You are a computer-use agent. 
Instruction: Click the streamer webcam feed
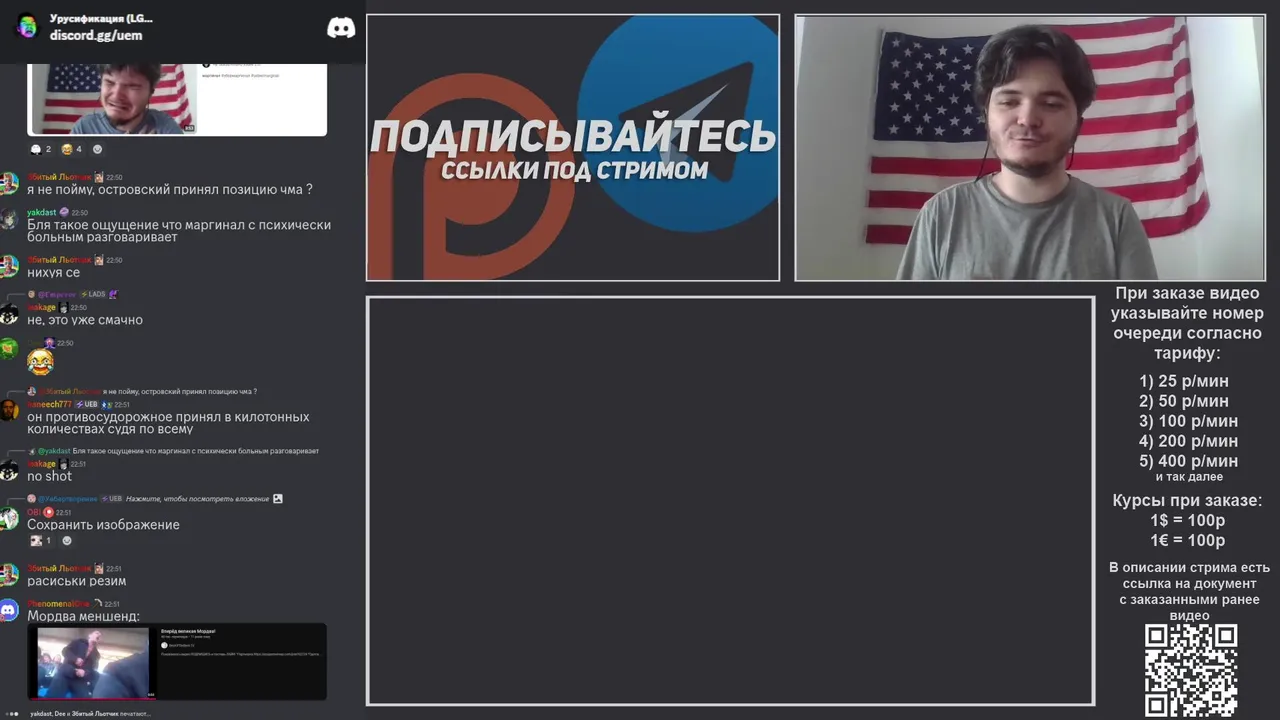[1029, 148]
